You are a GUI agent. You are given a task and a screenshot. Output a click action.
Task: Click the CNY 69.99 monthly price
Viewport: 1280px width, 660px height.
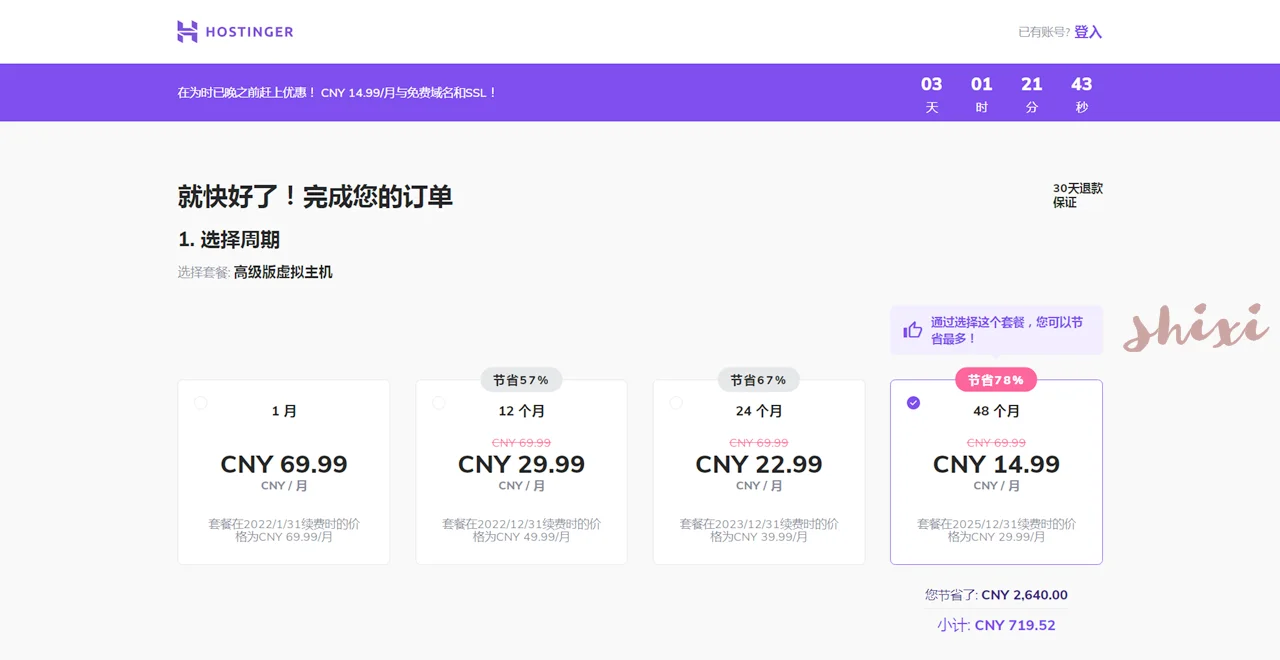(284, 464)
